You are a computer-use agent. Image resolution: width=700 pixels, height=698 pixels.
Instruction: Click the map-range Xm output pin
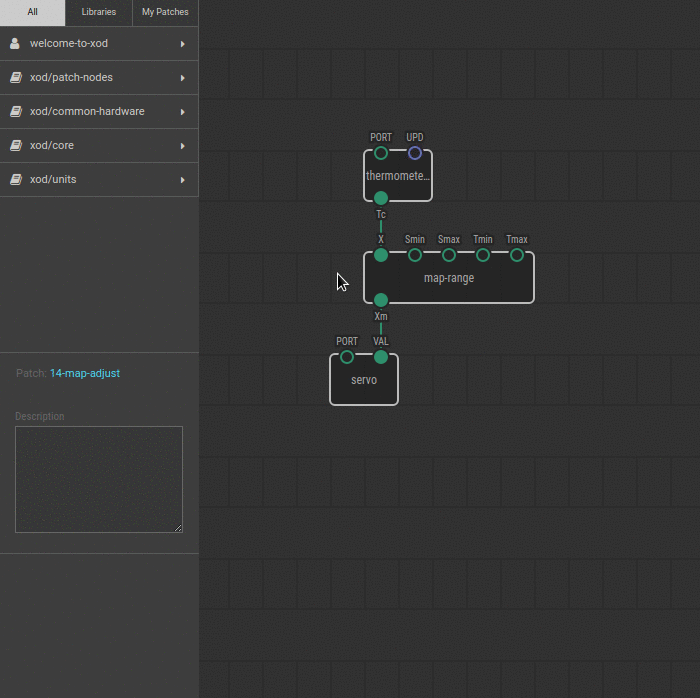pos(381,299)
